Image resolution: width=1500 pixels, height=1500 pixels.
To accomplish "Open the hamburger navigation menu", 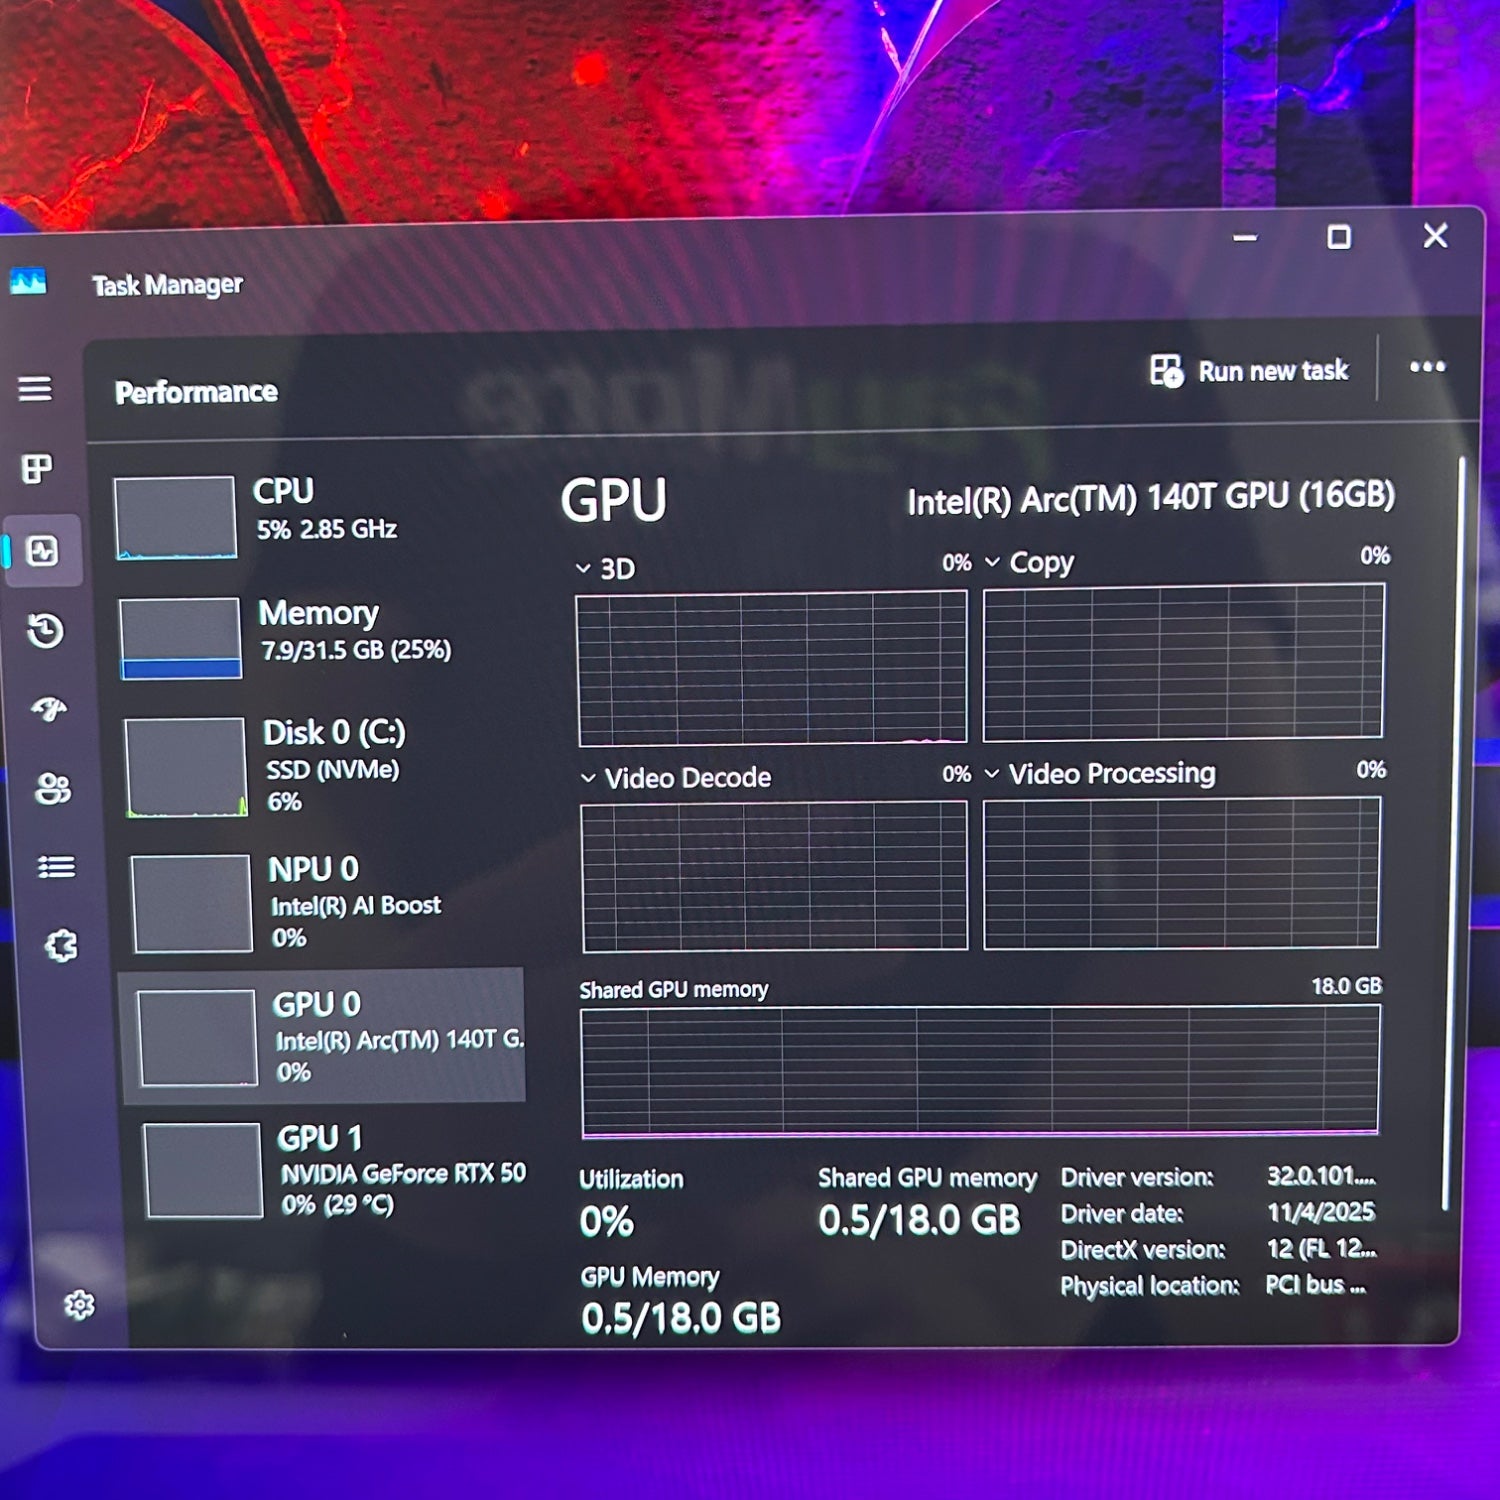I will pyautogui.click(x=35, y=389).
